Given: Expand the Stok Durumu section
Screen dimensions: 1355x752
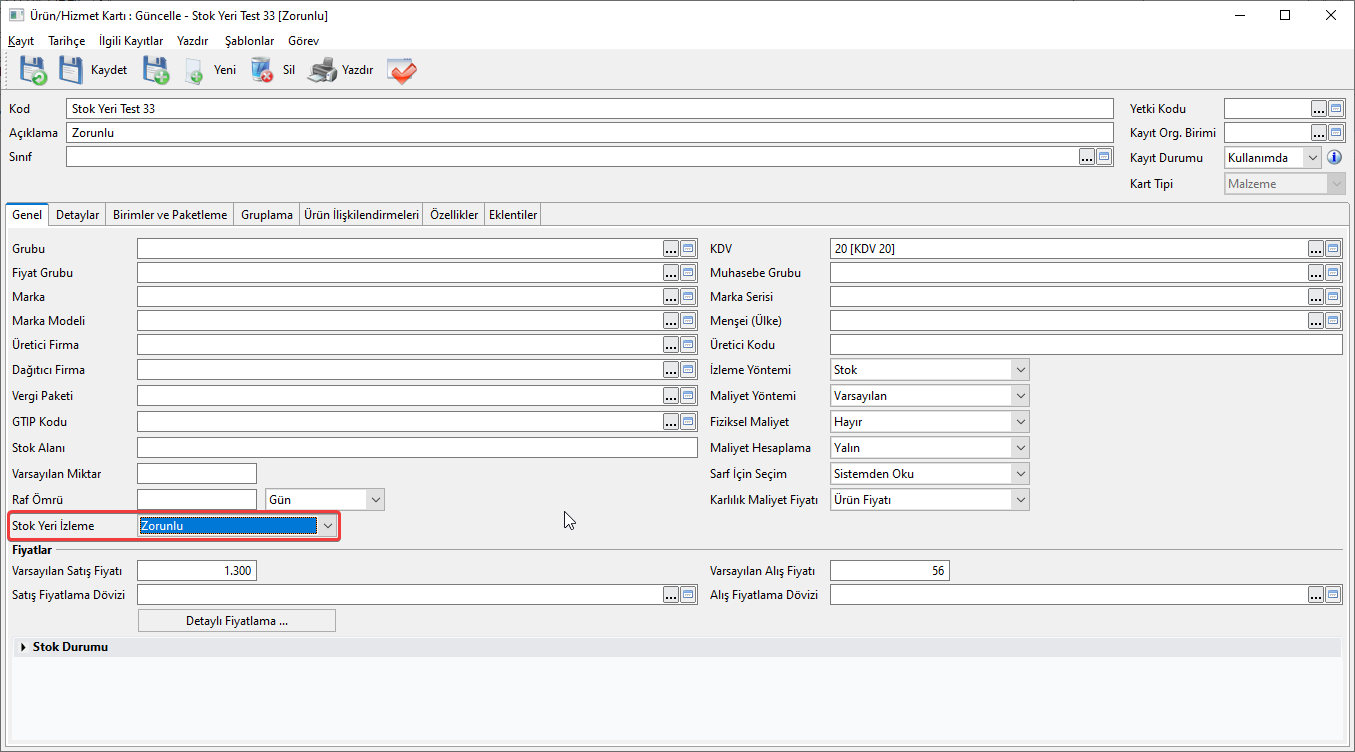Looking at the screenshot, I should tap(24, 648).
